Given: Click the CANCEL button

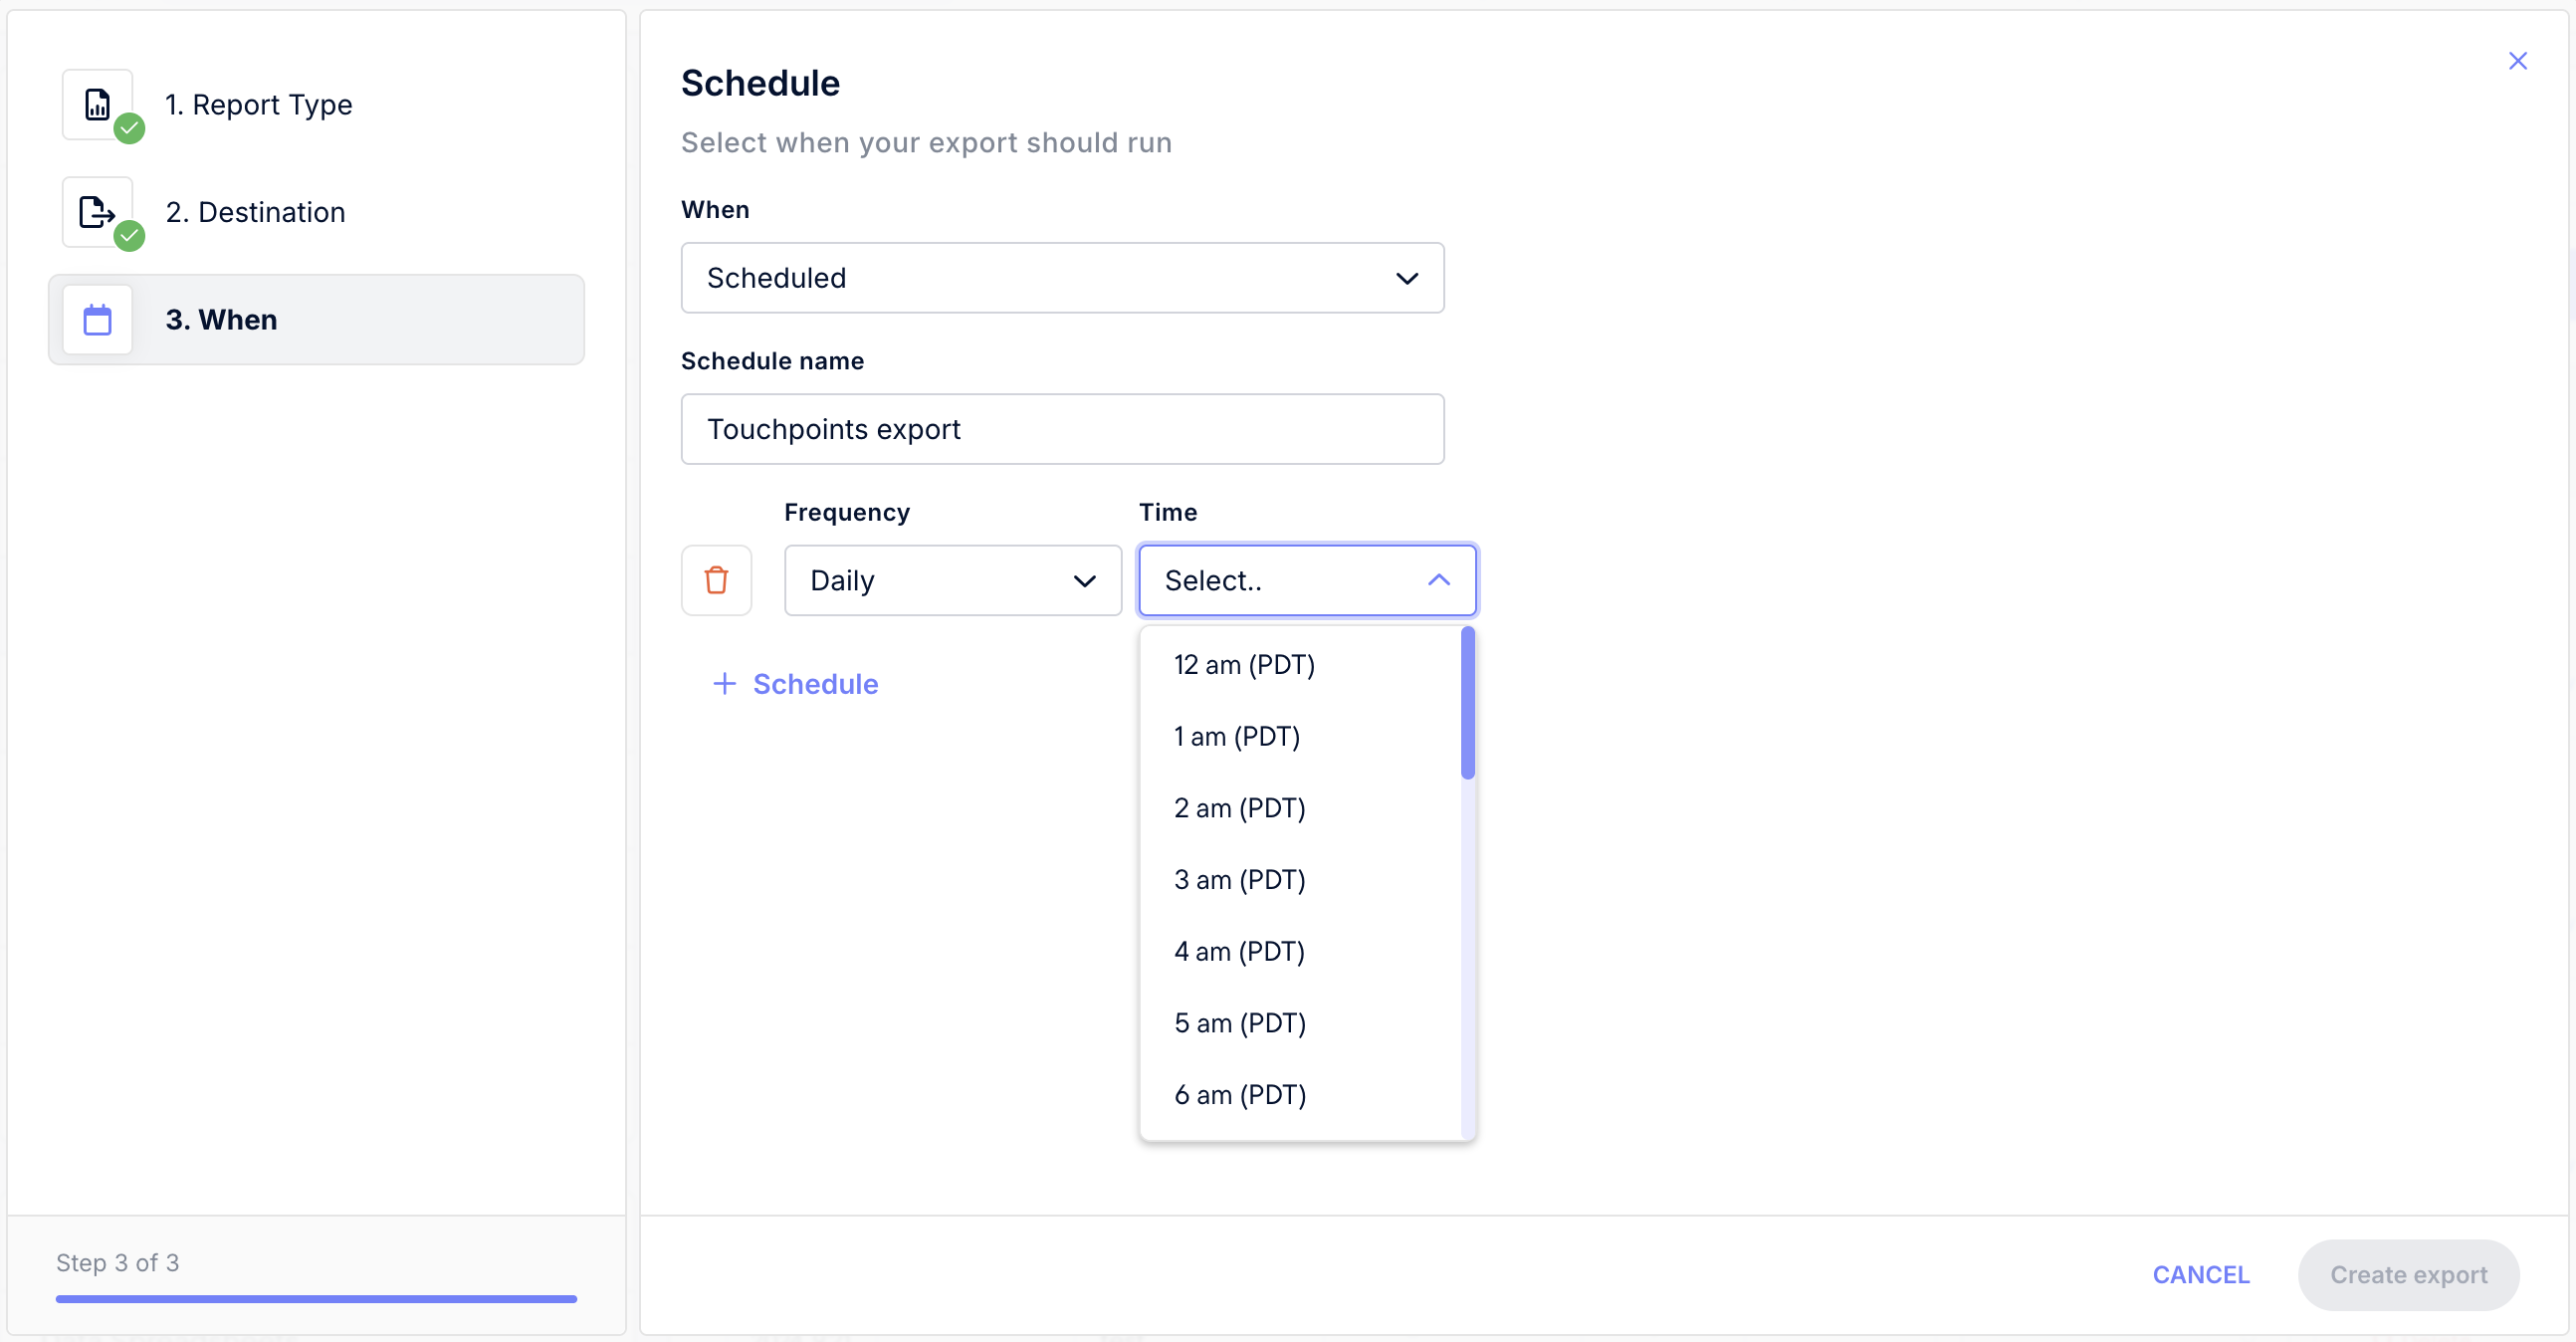Looking at the screenshot, I should click(2200, 1275).
